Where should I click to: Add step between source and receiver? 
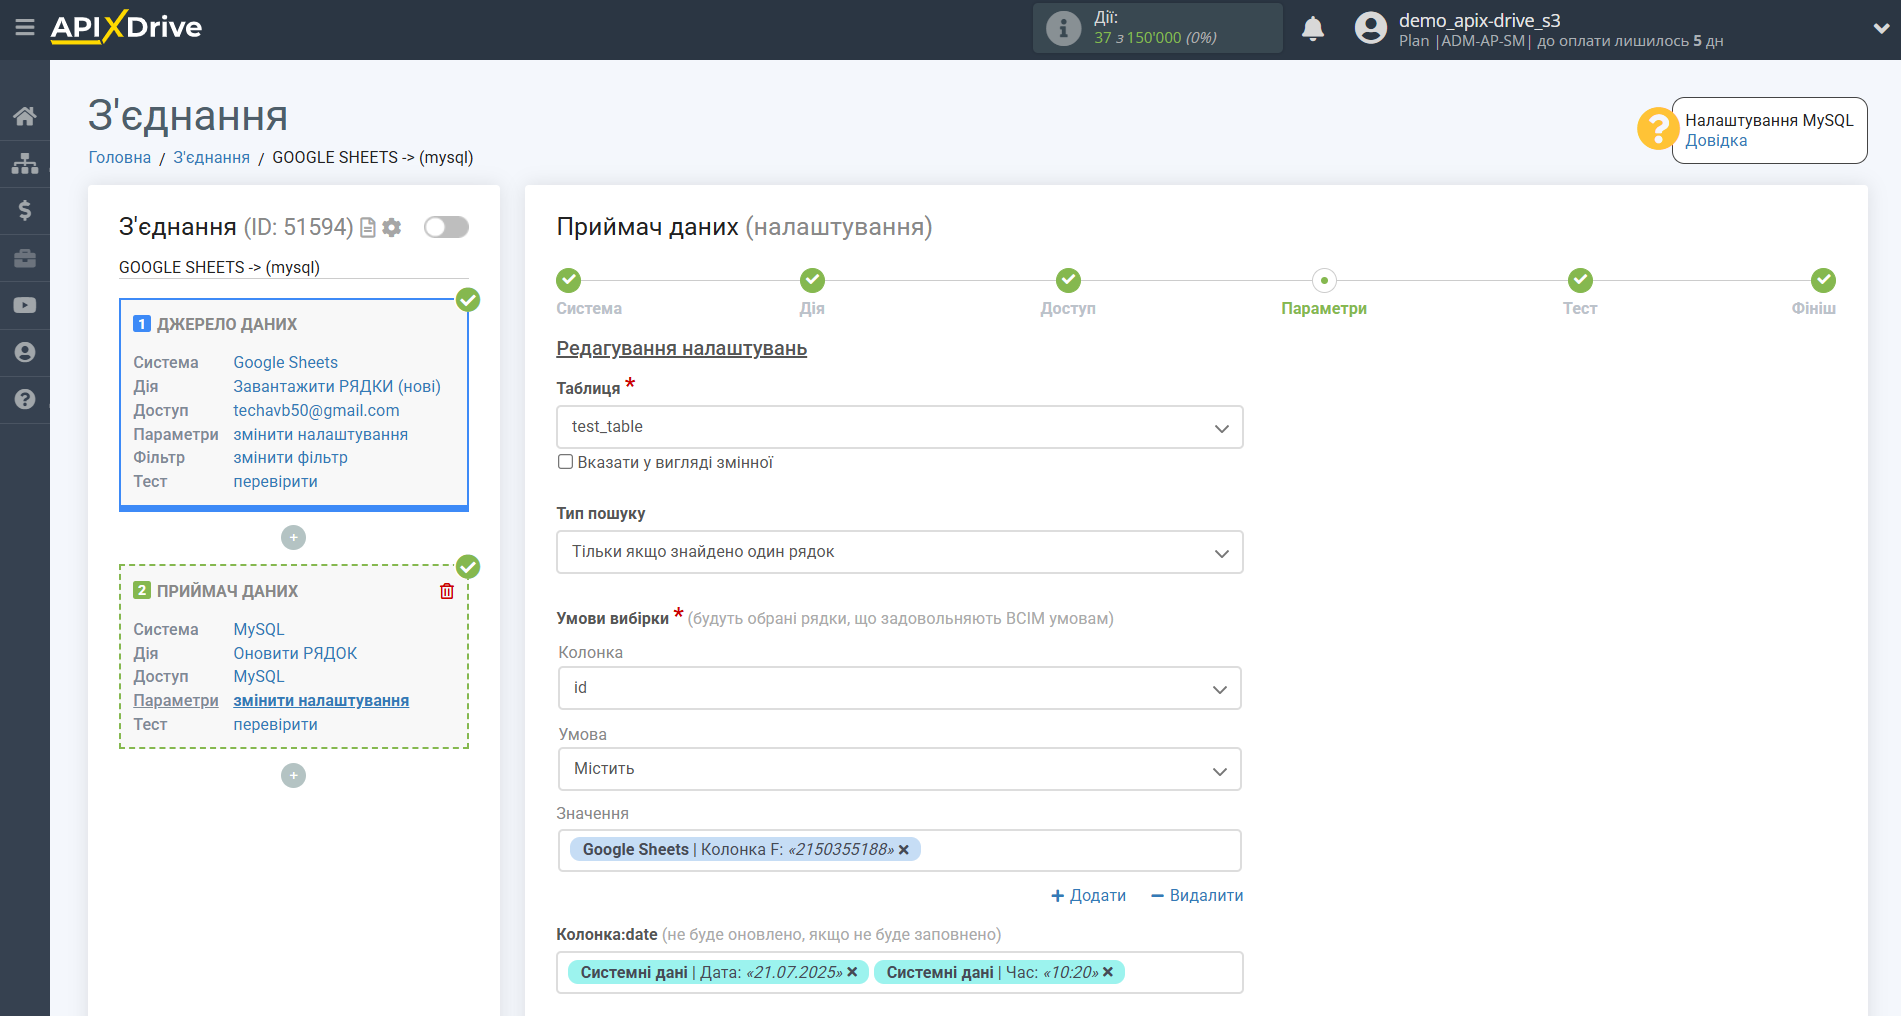click(x=293, y=538)
